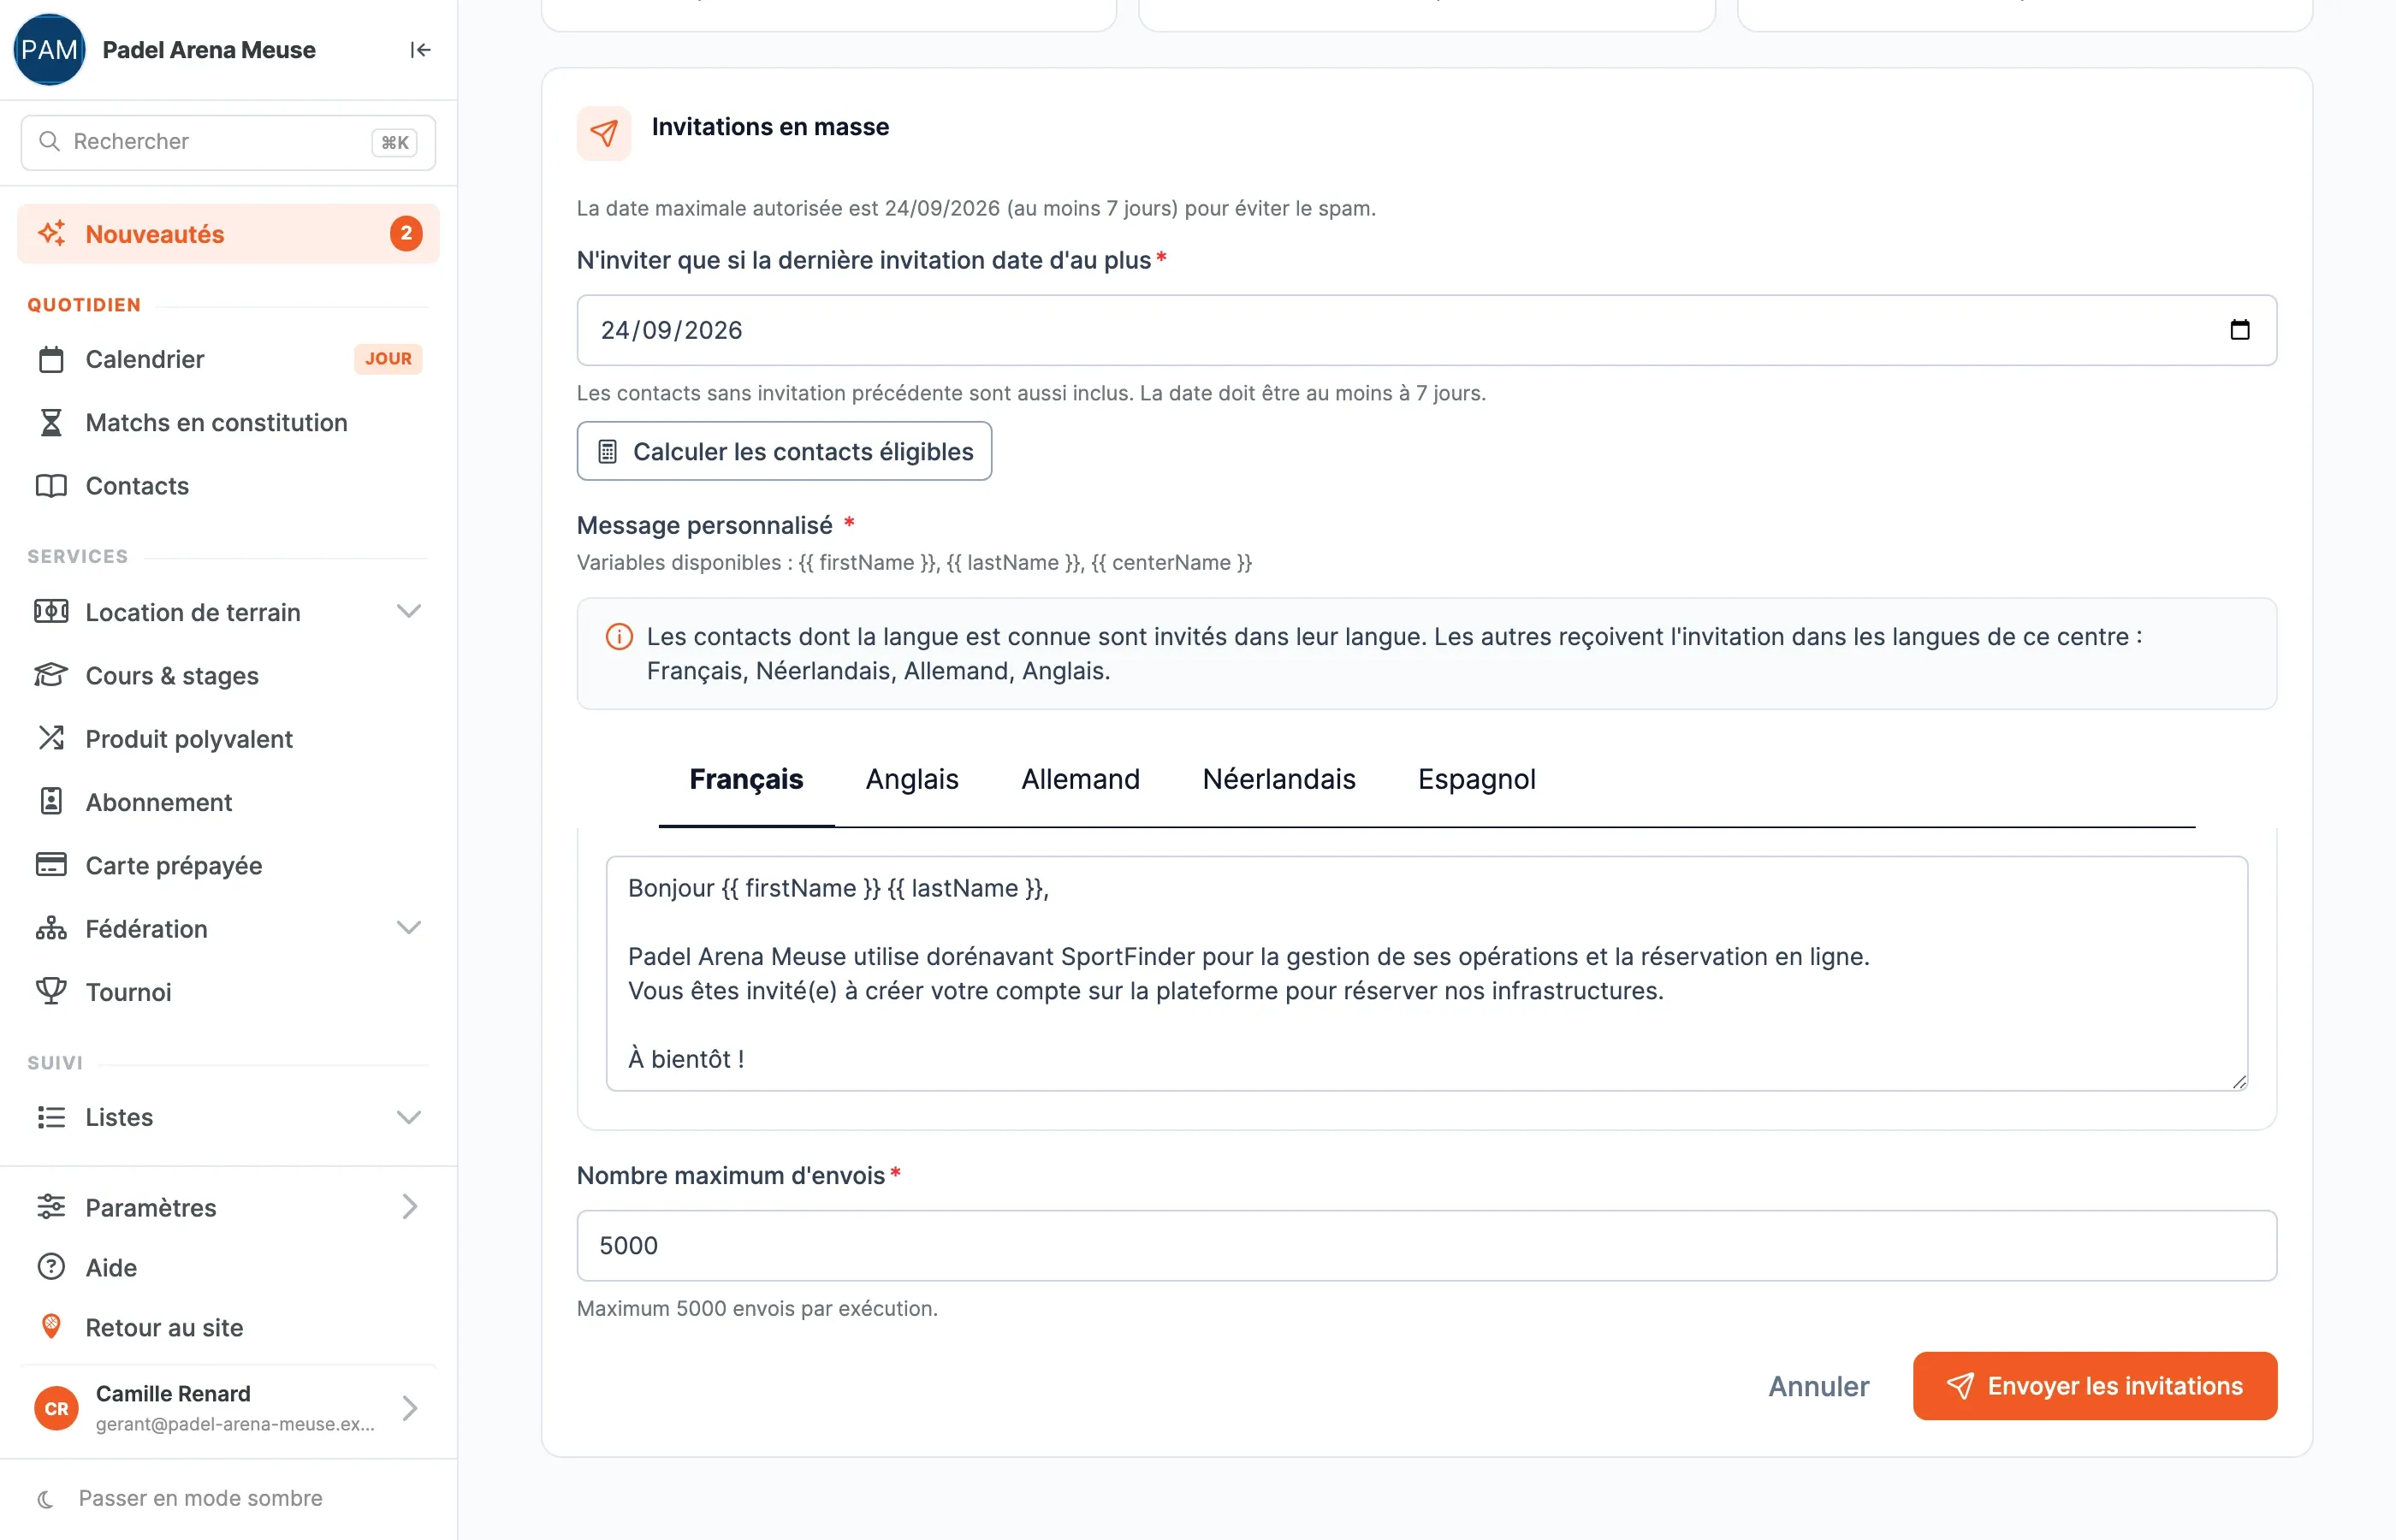The width and height of the screenshot is (2396, 1540).
Task: Click the CR user avatar
Action: coord(56,1408)
